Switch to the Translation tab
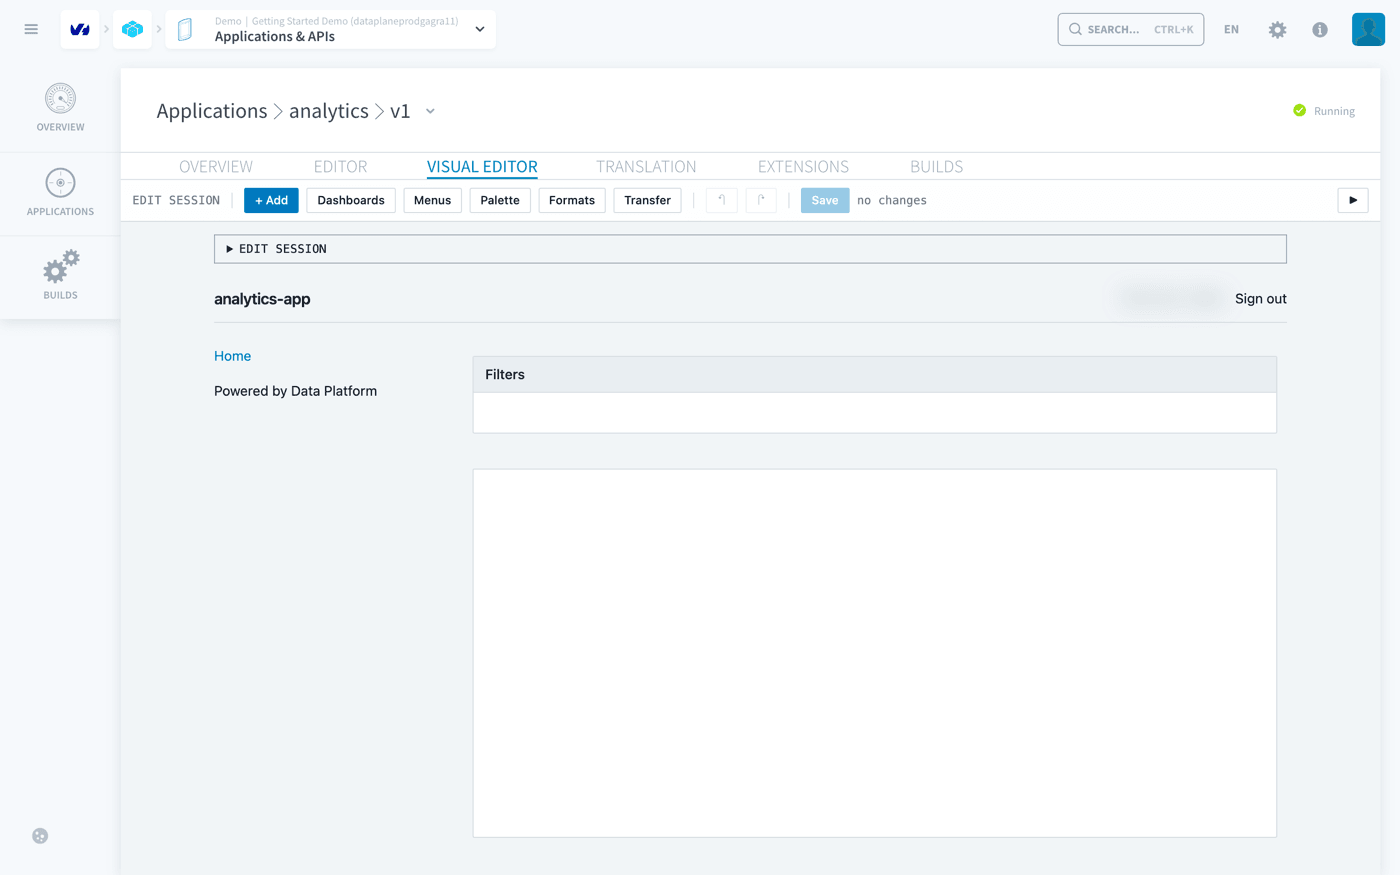The height and width of the screenshot is (875, 1400). tap(646, 166)
